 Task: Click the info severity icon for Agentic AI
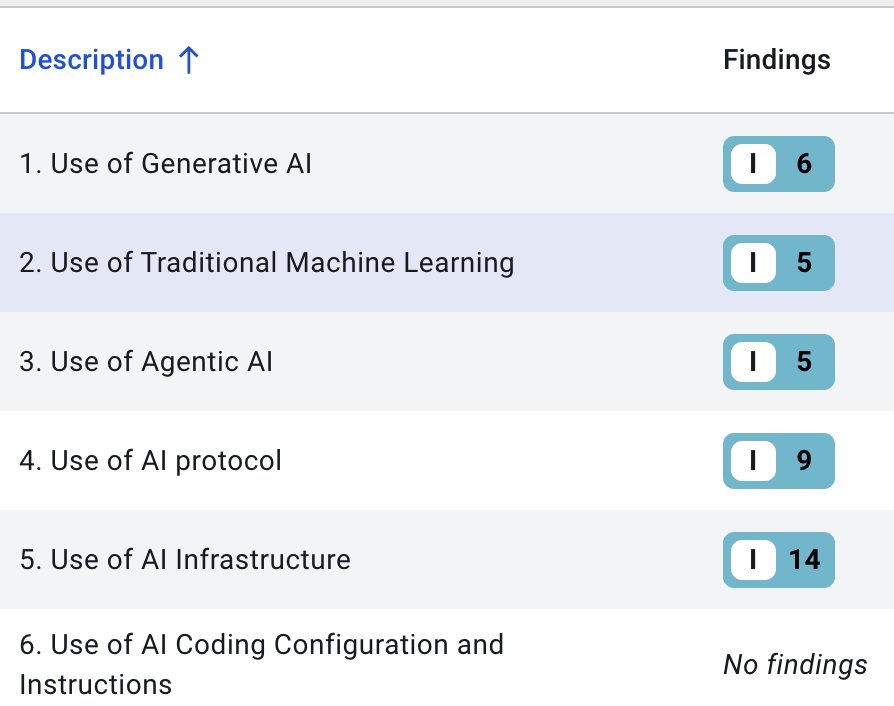tap(753, 362)
